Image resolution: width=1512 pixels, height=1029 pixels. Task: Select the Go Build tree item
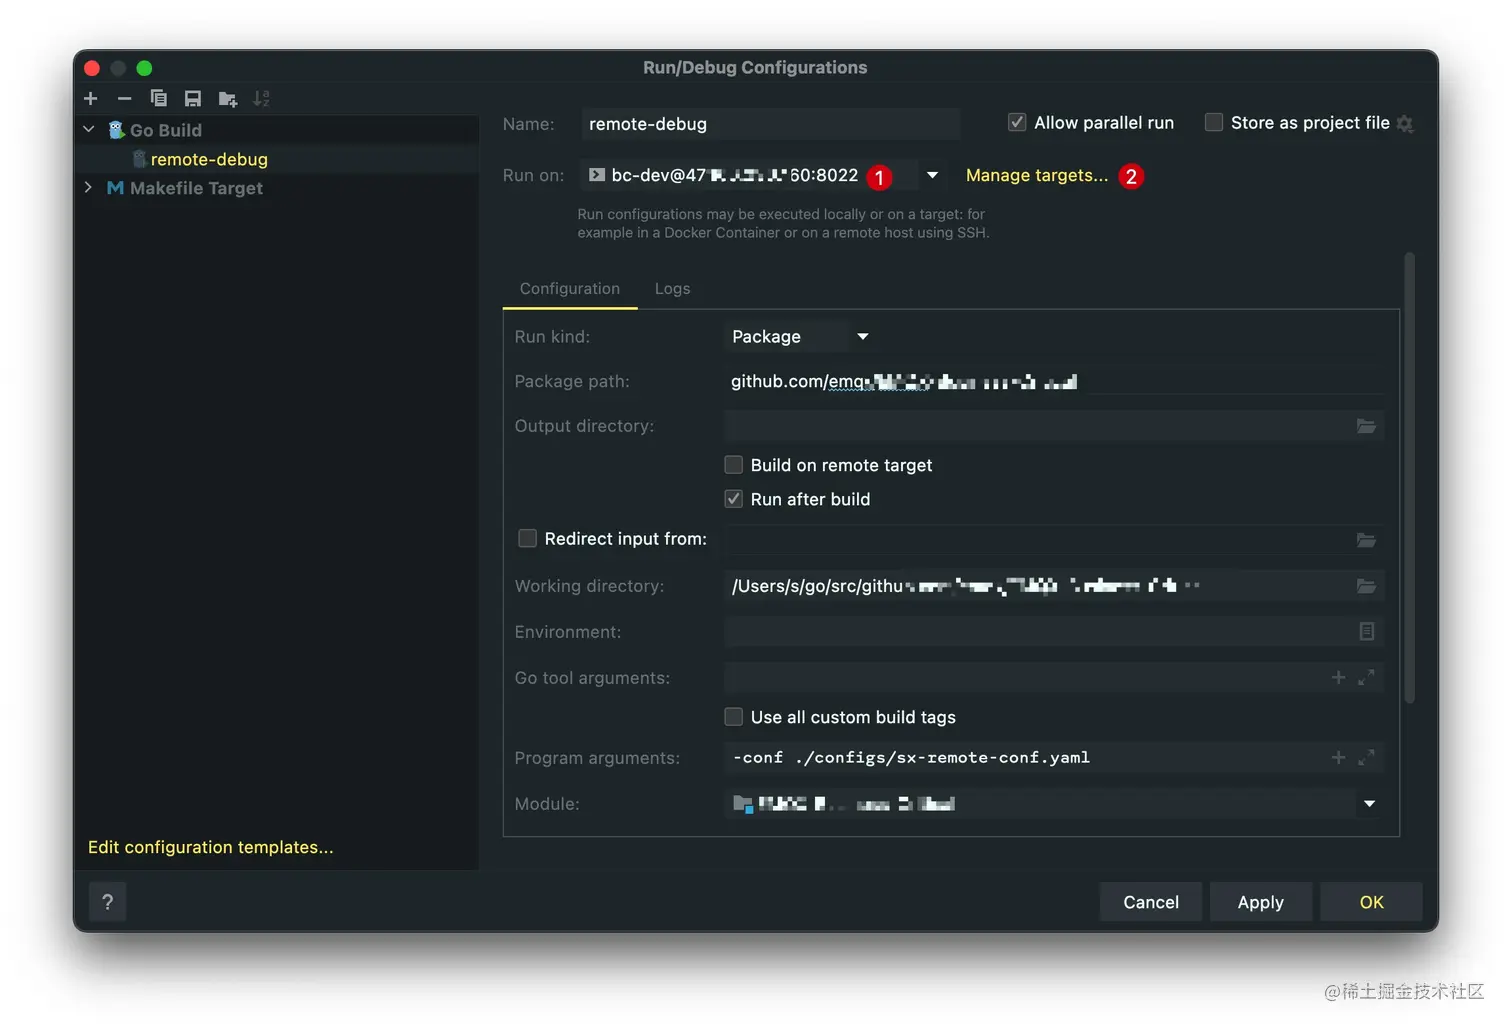[x=166, y=130]
